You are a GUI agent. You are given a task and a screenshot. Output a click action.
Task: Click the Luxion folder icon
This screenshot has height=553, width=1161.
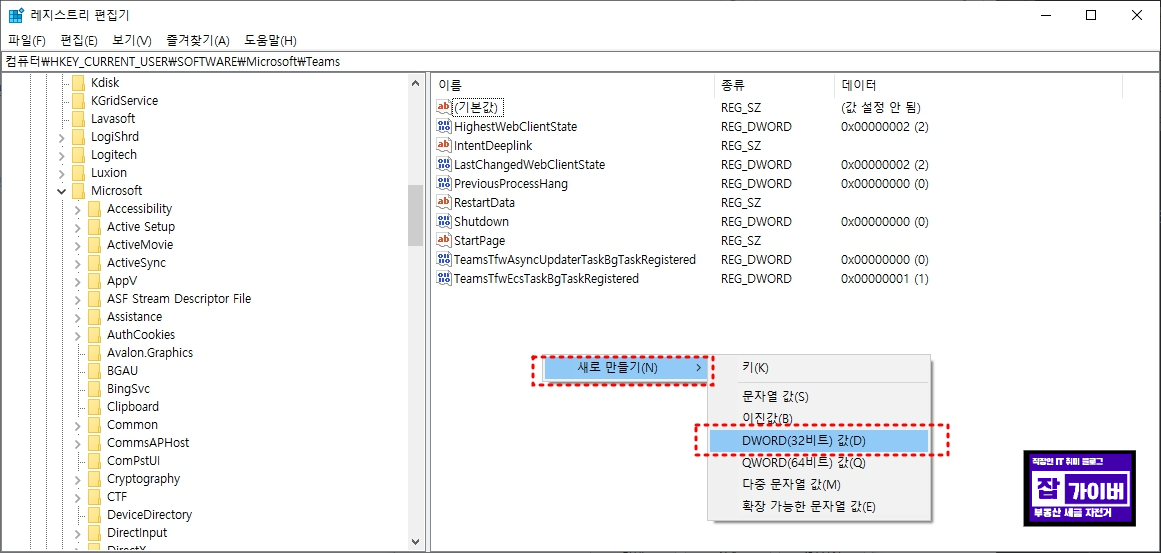point(78,172)
